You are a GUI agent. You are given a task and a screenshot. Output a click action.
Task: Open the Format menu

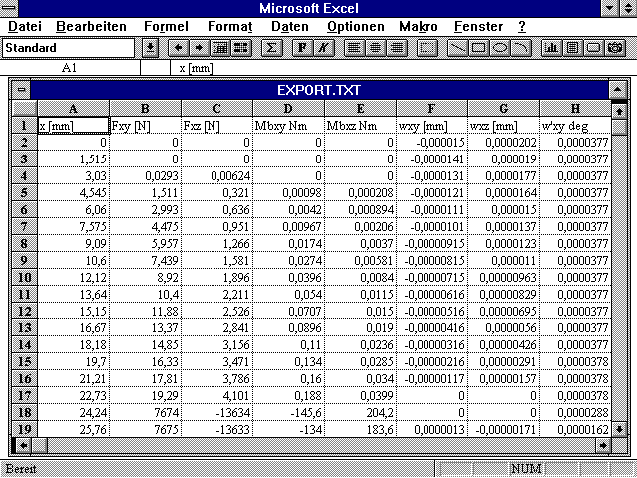[230, 26]
